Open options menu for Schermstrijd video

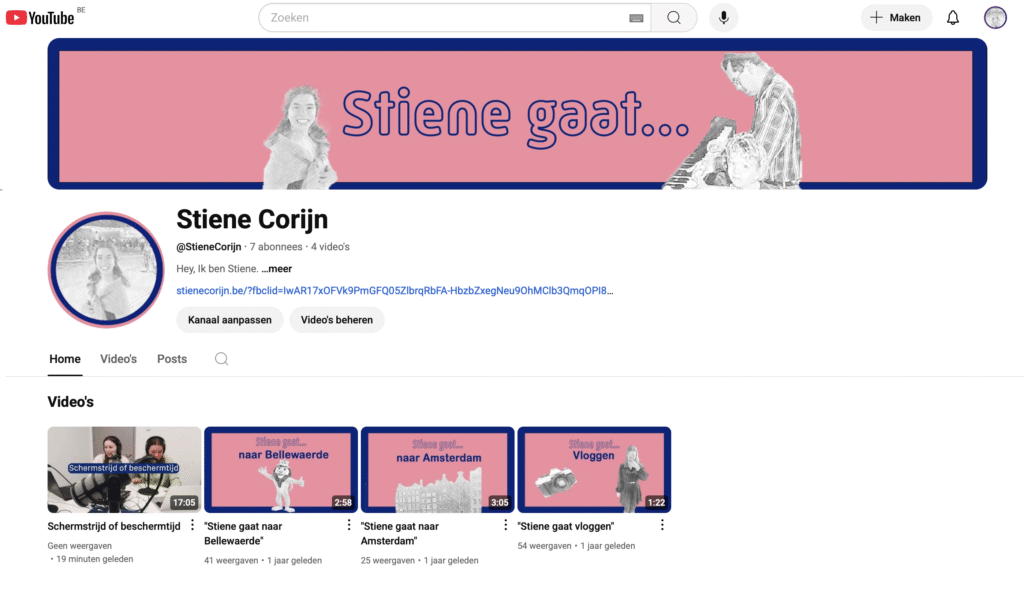click(192, 525)
